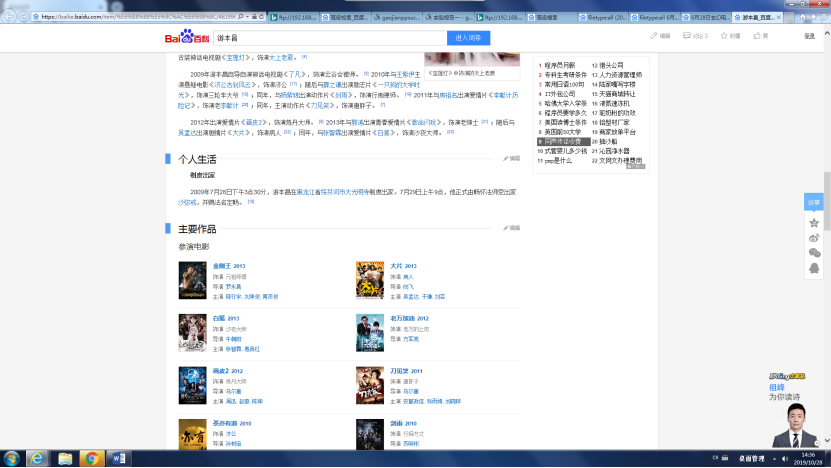Click the 金刚王 movie poster thumbnail
Screen dimensions: 831x468
pyautogui.click(x=192, y=280)
